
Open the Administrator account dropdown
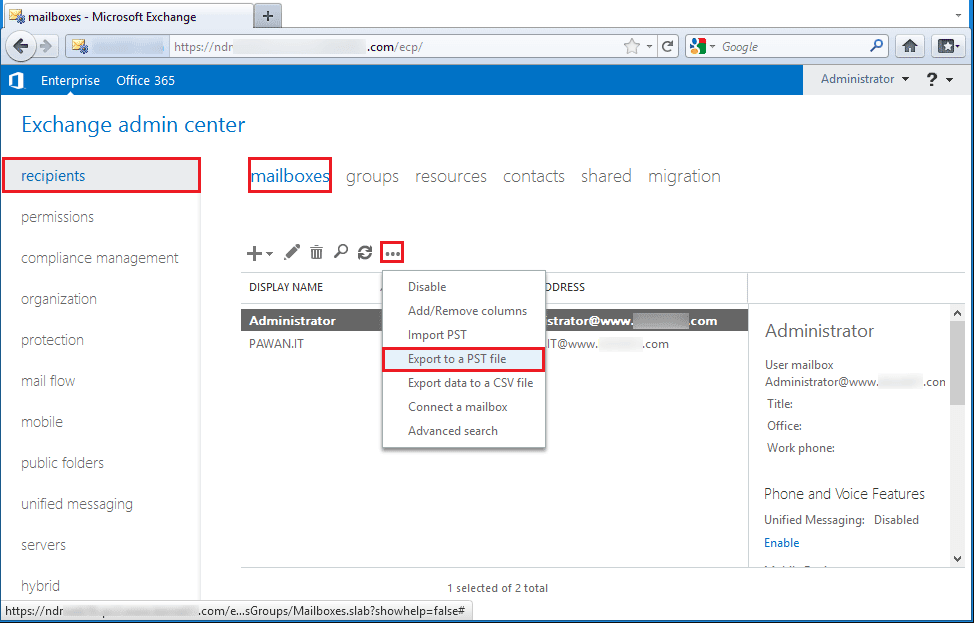(x=865, y=79)
